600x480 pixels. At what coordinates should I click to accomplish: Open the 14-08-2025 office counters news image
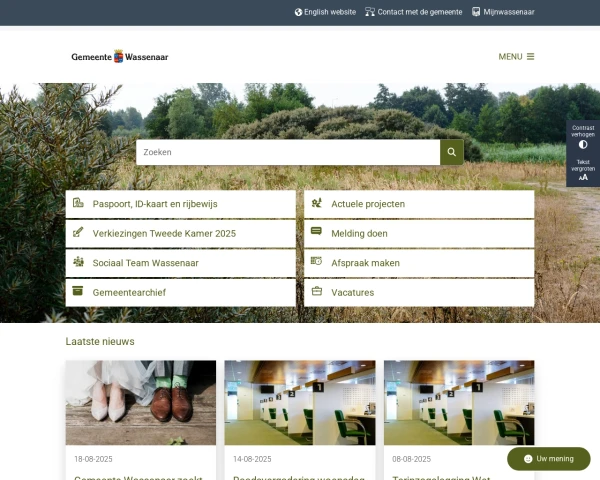click(x=300, y=402)
